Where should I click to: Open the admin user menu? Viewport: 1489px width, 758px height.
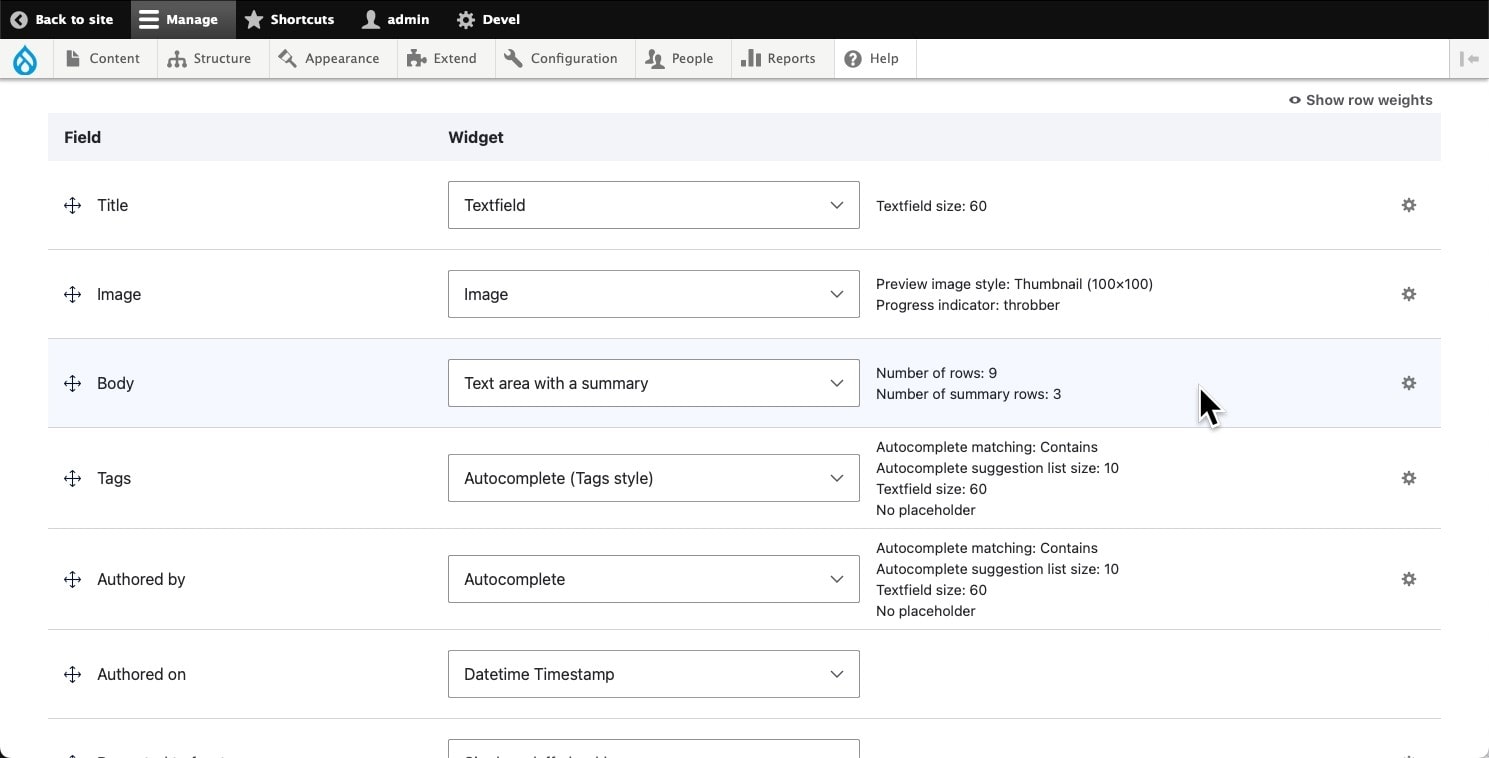coord(395,19)
